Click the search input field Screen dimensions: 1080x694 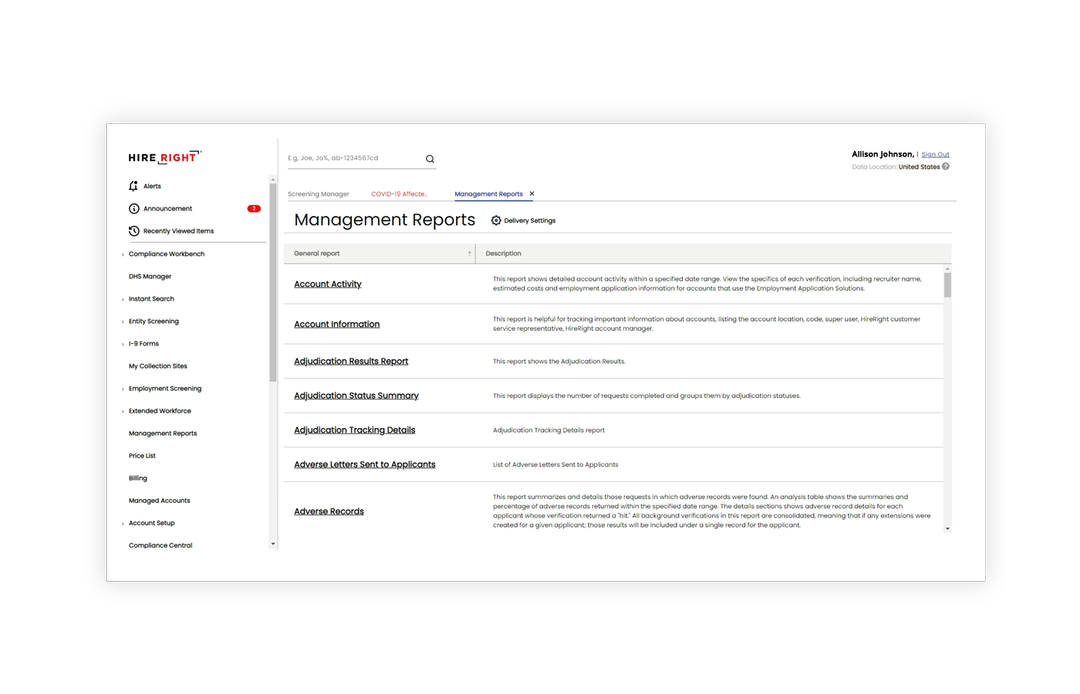(x=350, y=158)
